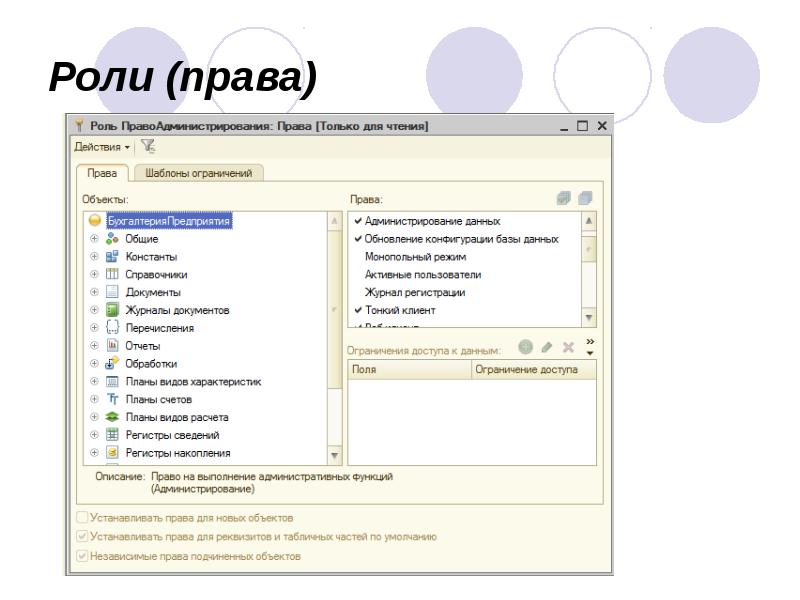Toggle the Журнал регистрации right
800x600 pixels.
(358, 292)
